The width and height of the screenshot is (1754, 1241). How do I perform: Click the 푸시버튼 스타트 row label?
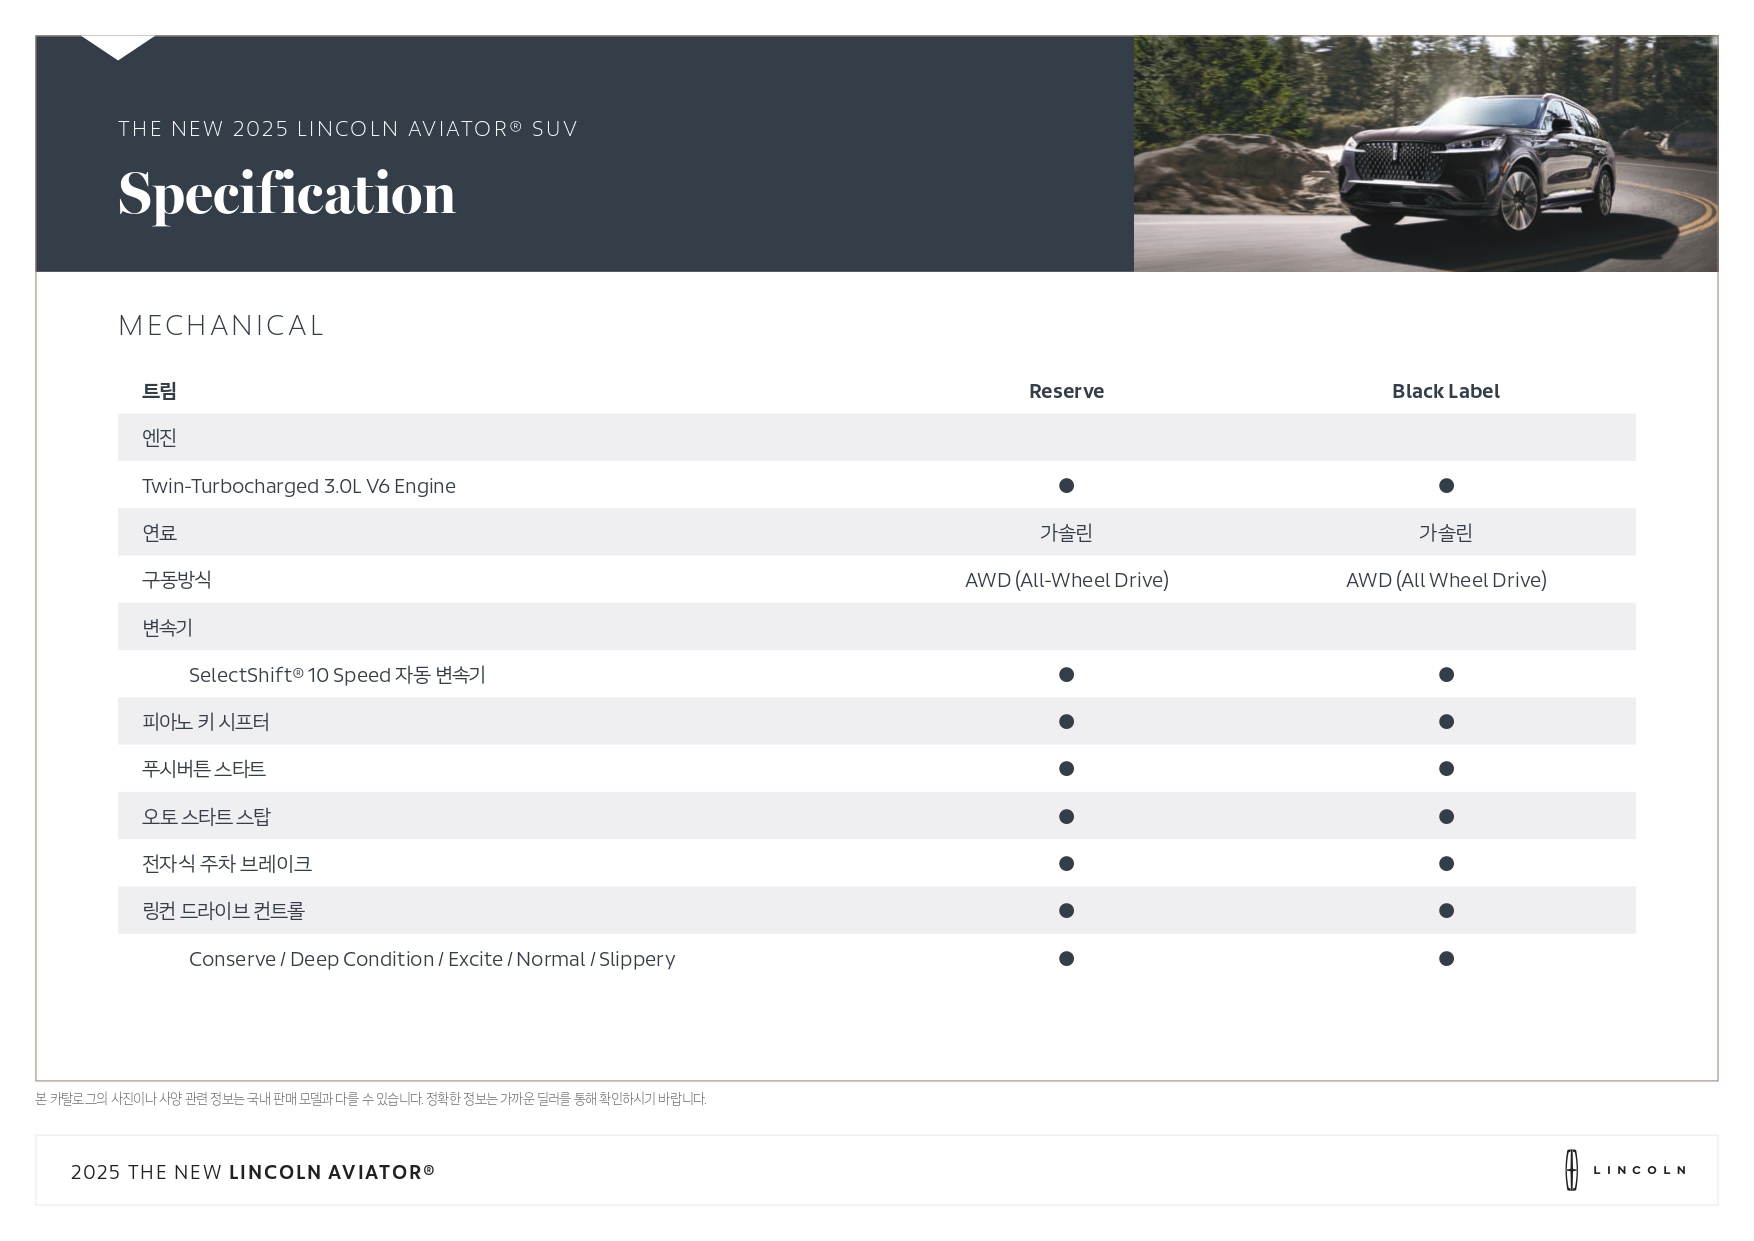pyautogui.click(x=204, y=769)
